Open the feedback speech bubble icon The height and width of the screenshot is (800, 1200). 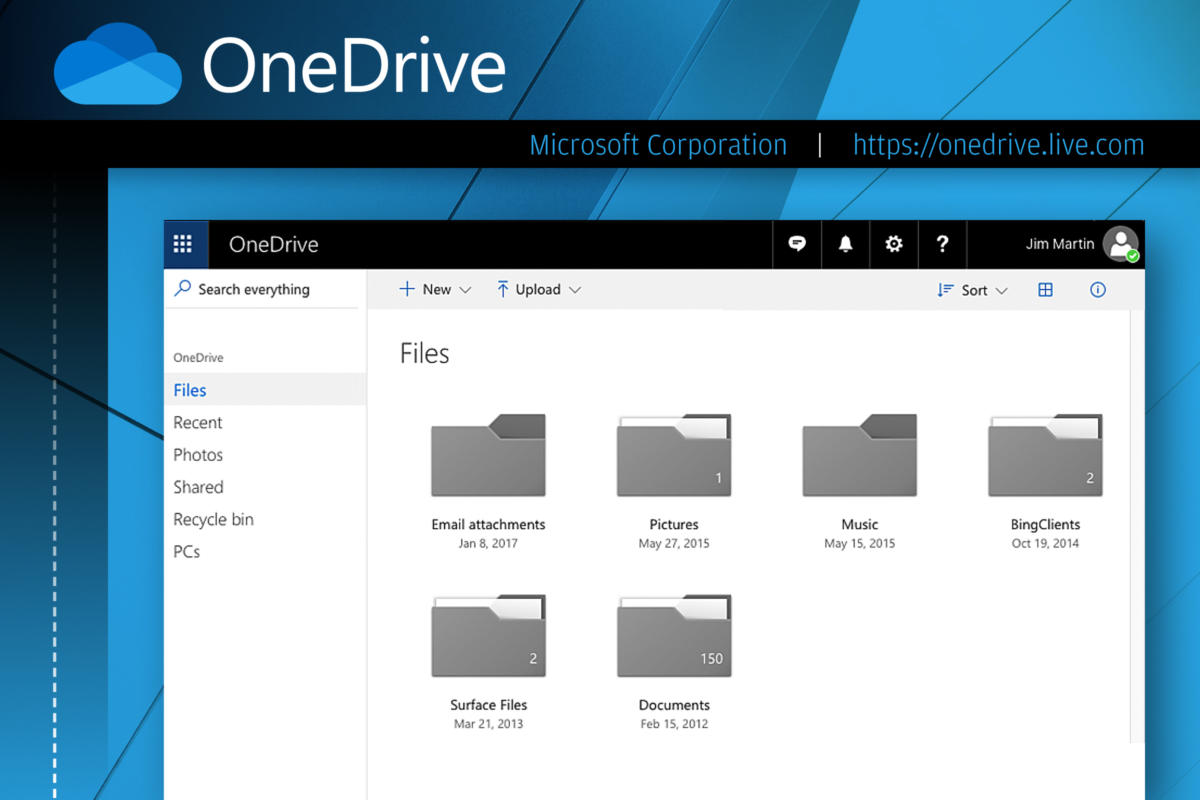pos(796,244)
